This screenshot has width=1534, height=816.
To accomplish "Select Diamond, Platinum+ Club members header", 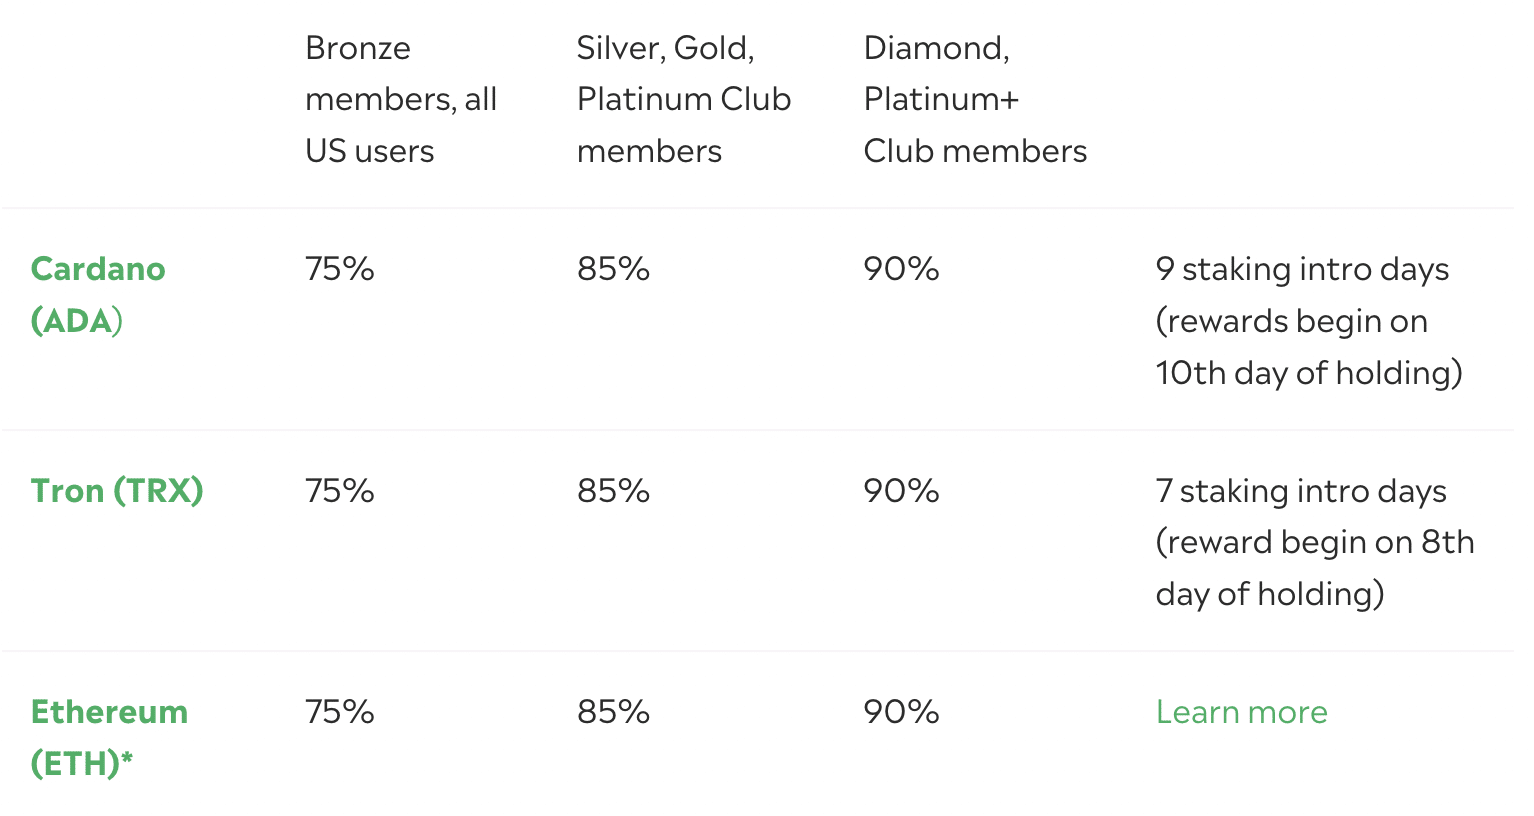I will click(975, 99).
